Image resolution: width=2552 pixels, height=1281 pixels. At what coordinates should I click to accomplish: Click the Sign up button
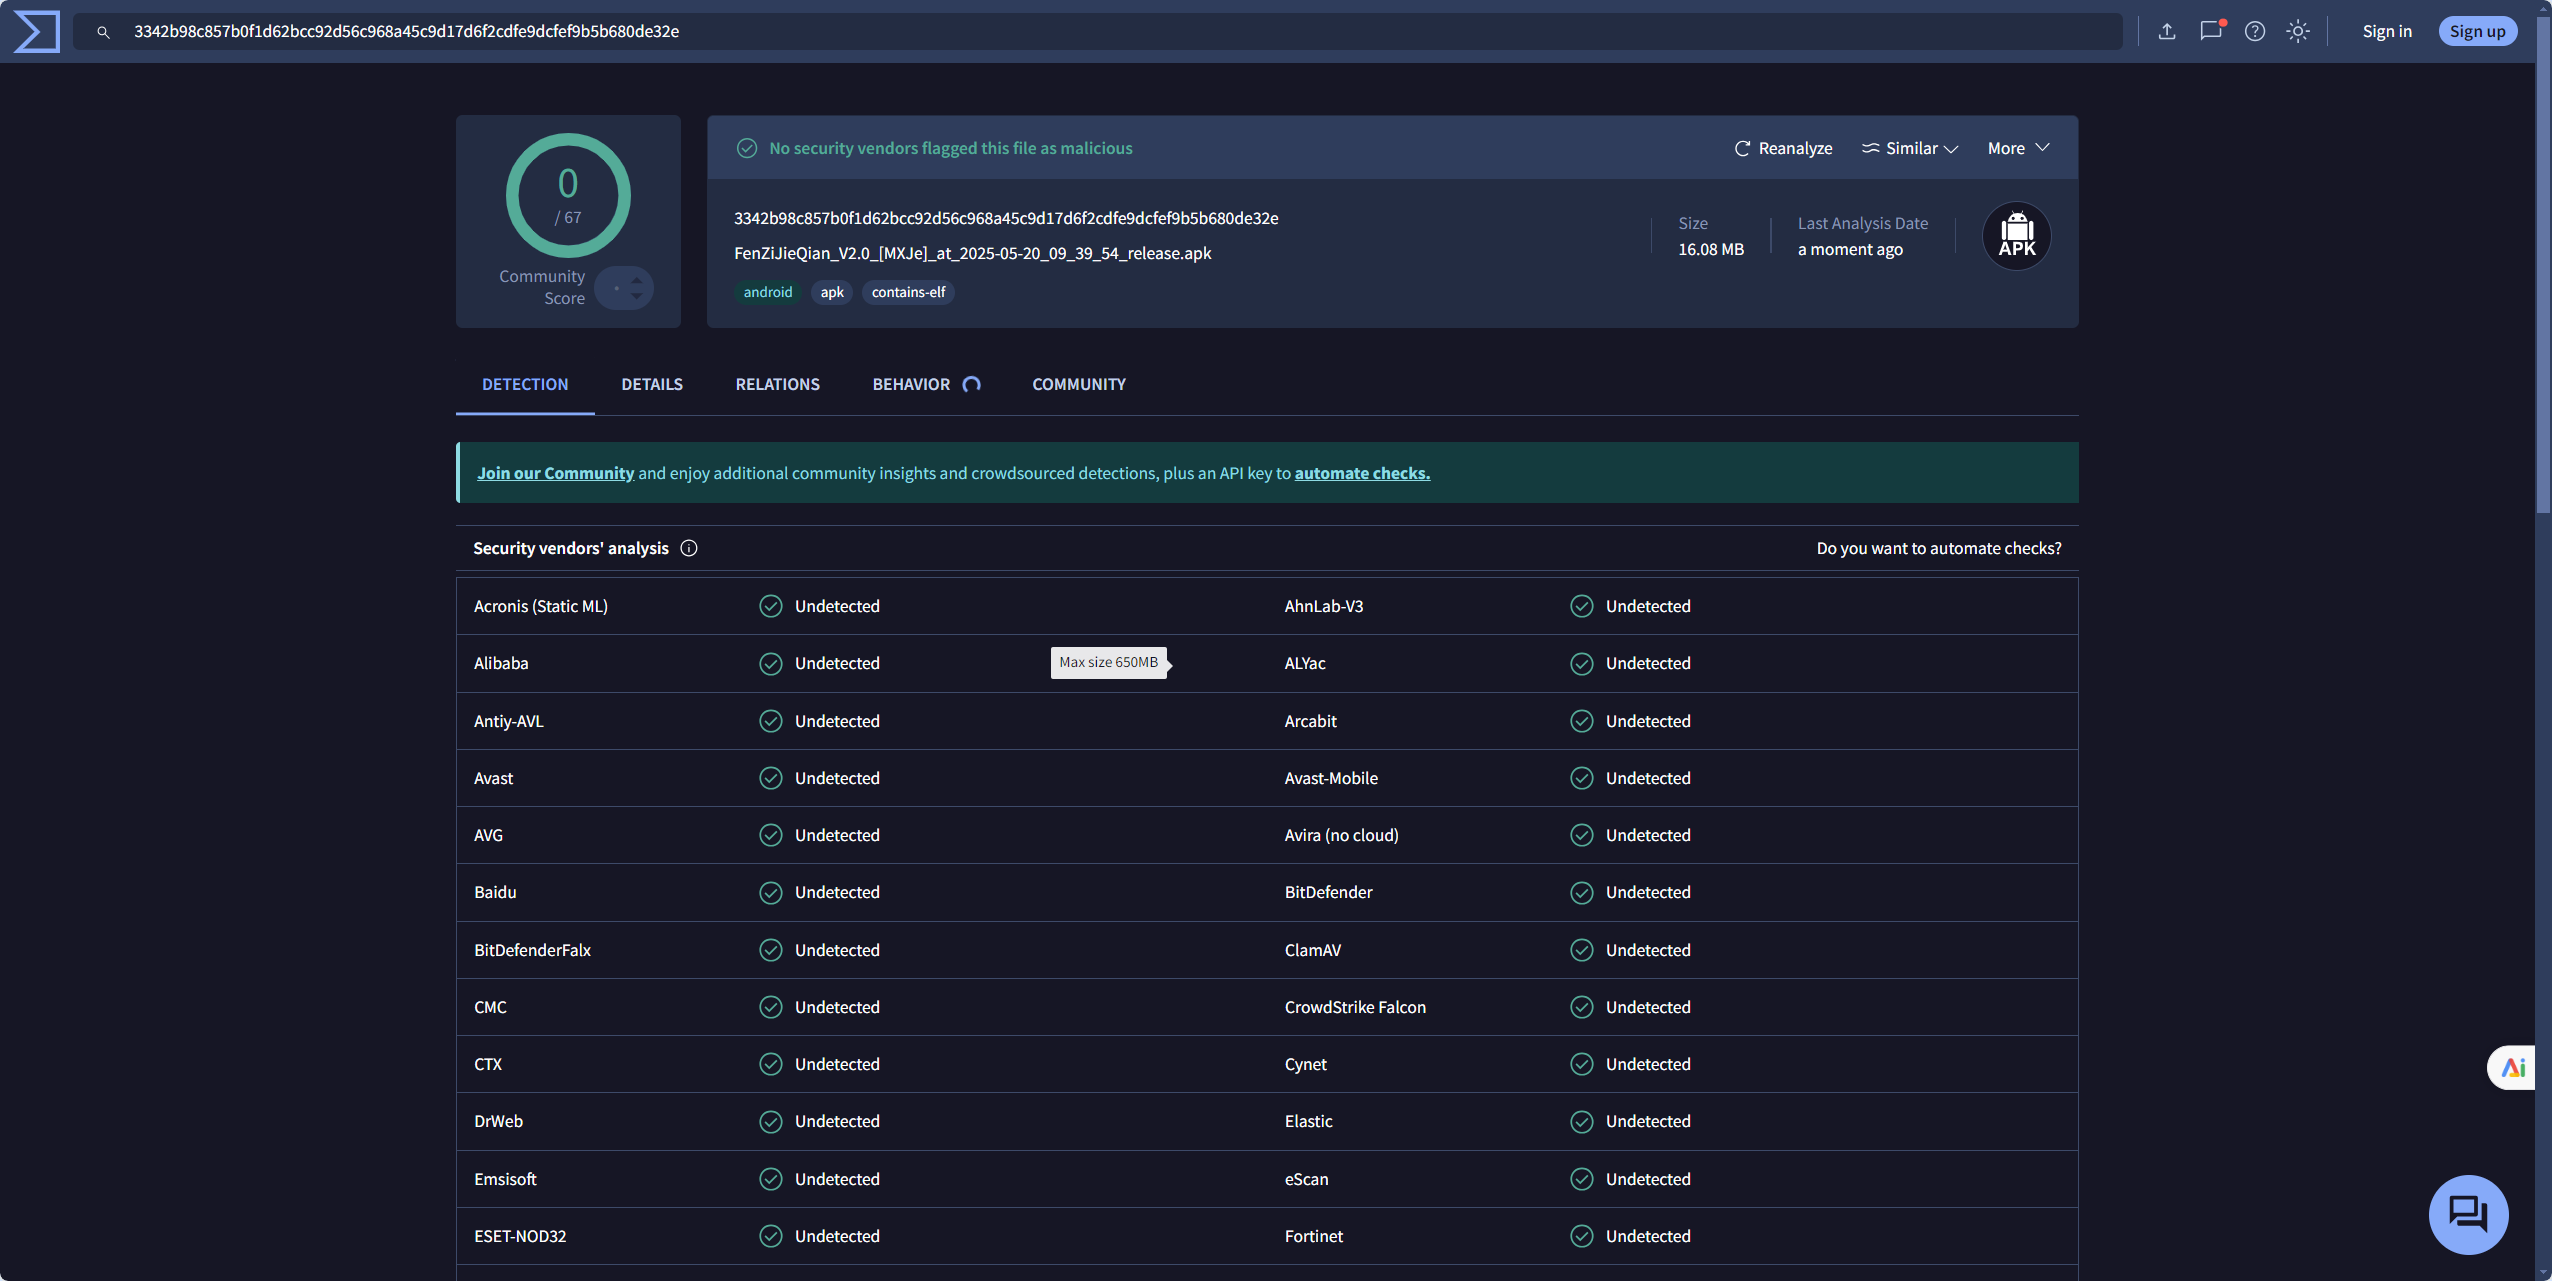tap(2477, 32)
